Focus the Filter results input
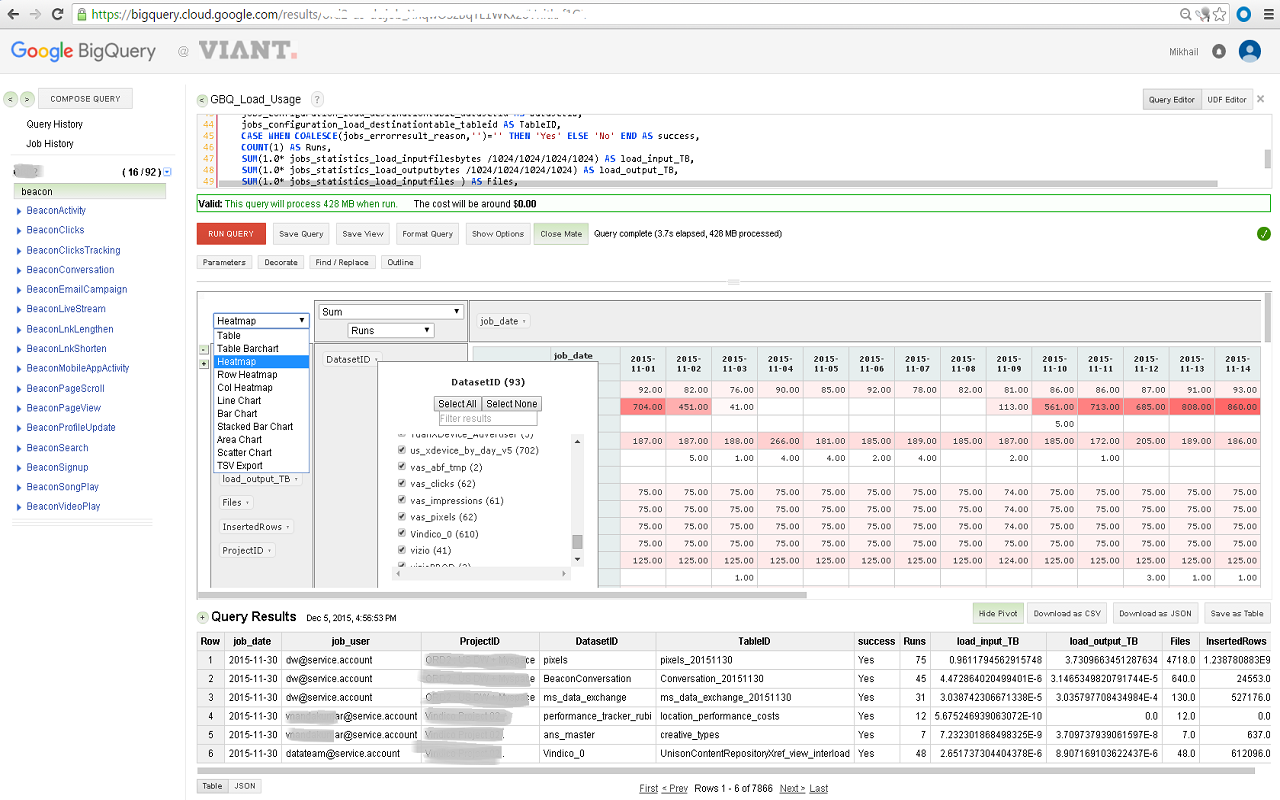The width and height of the screenshot is (1280, 800). click(x=489, y=419)
